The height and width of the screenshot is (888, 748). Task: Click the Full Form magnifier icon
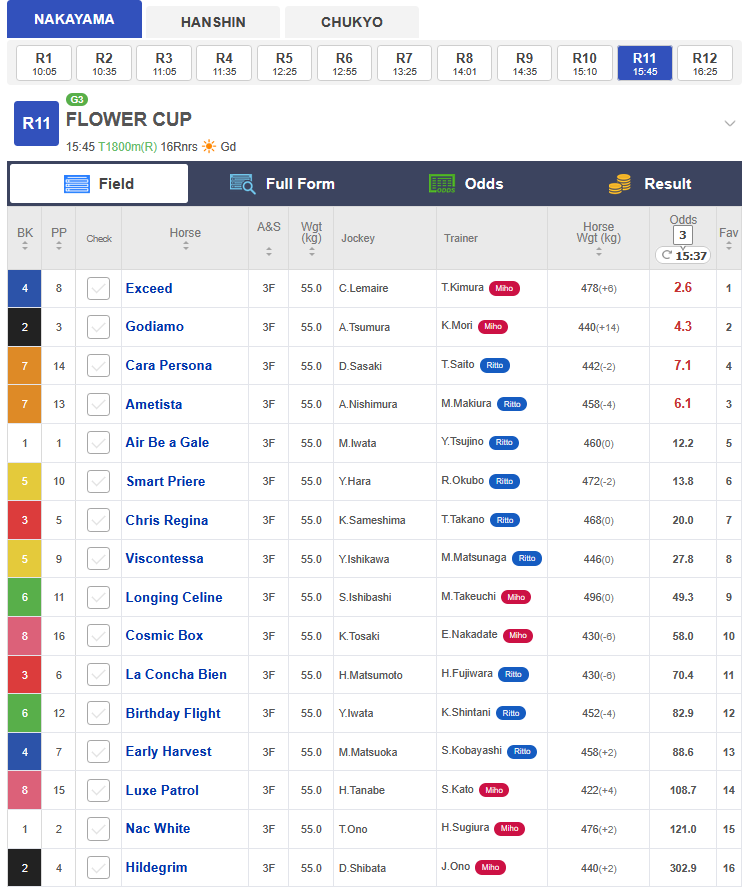pos(242,184)
